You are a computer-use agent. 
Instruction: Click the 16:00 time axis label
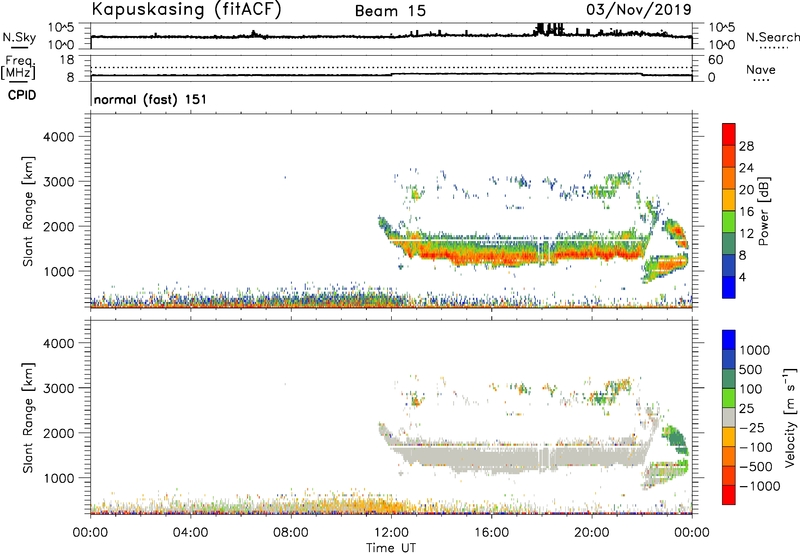(x=491, y=533)
